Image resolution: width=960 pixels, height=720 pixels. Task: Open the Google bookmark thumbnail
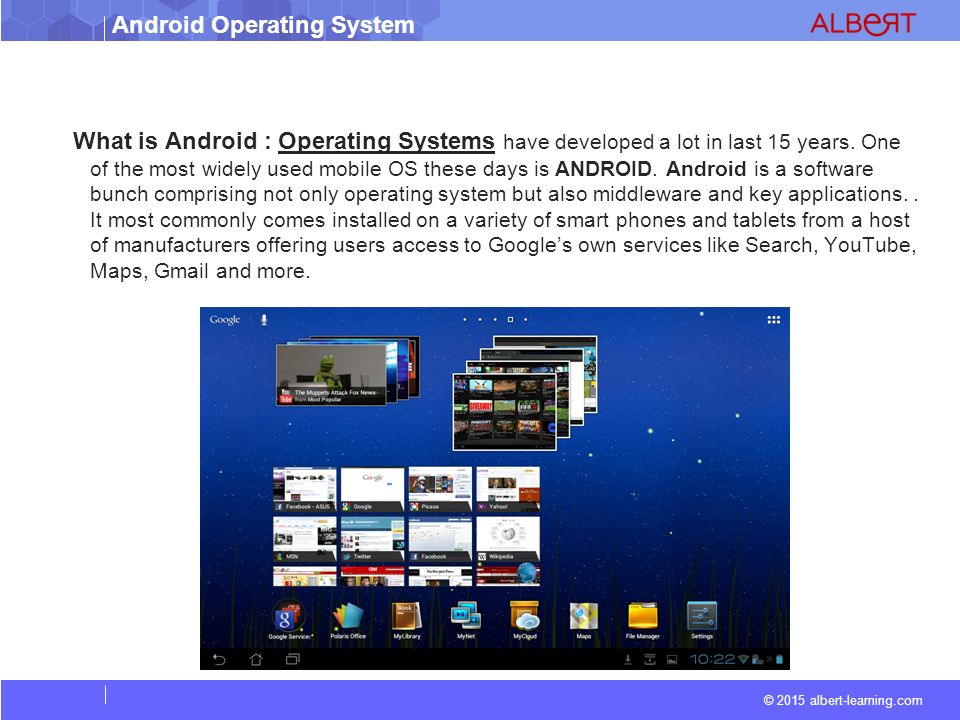pyautogui.click(x=372, y=489)
